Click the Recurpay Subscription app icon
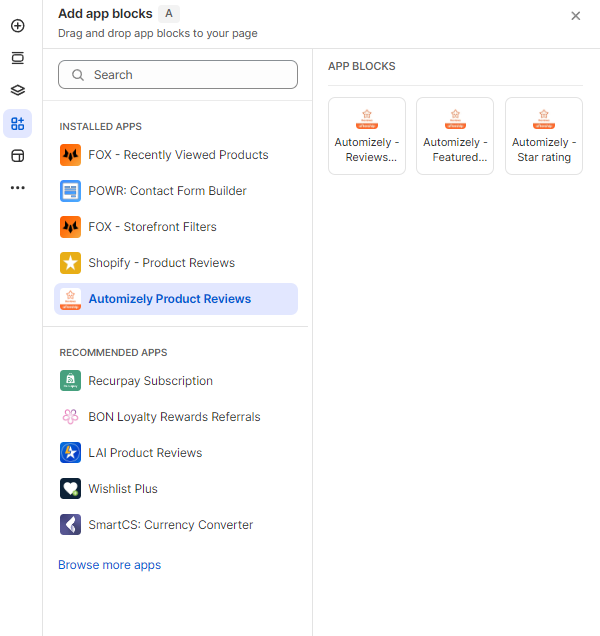The height and width of the screenshot is (636, 600). pyautogui.click(x=70, y=380)
